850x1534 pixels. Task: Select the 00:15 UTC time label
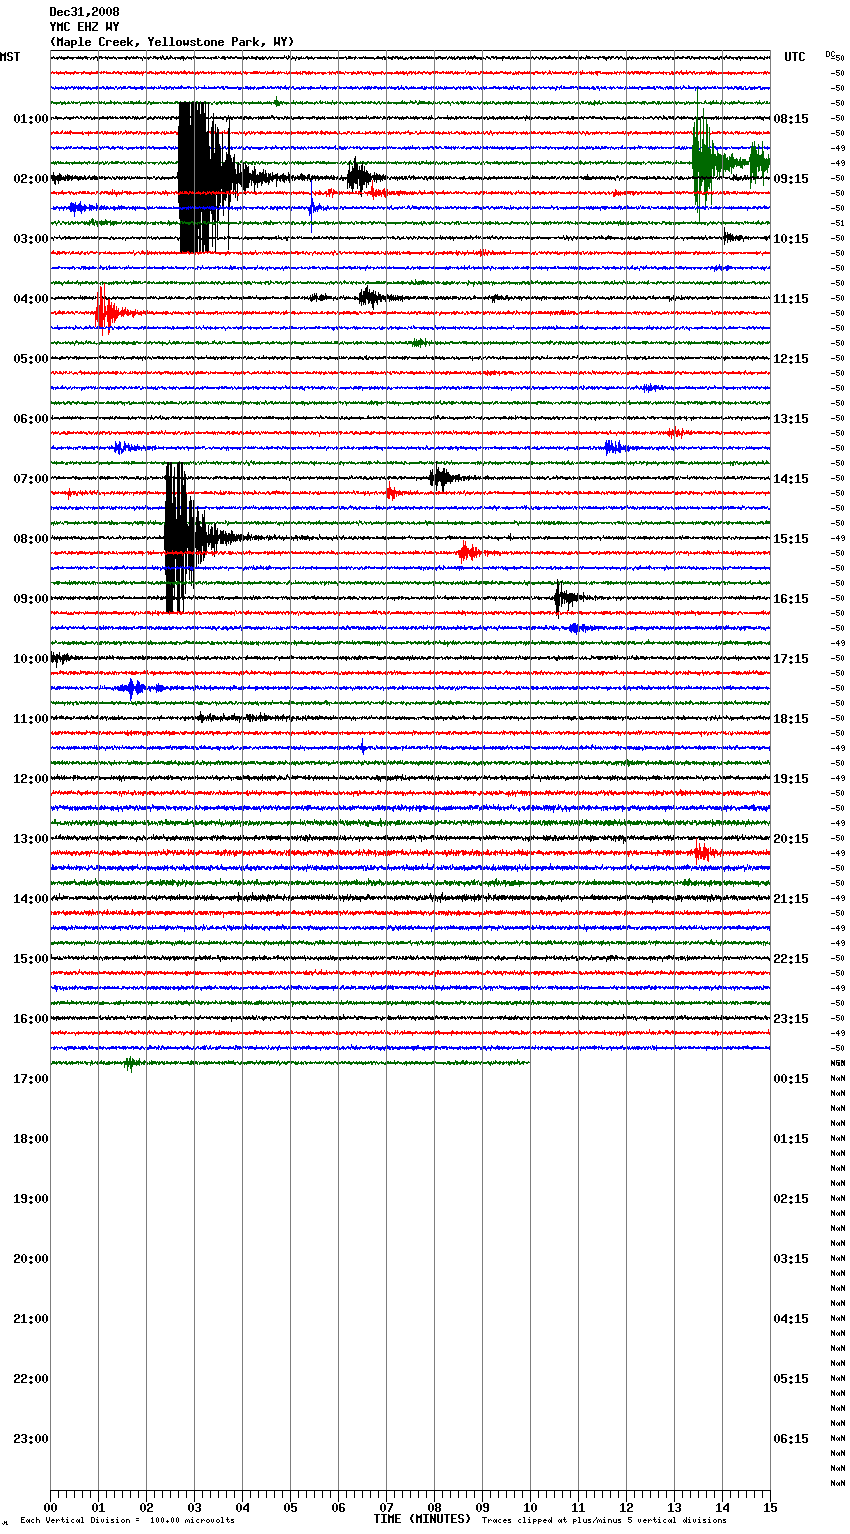pos(791,1079)
